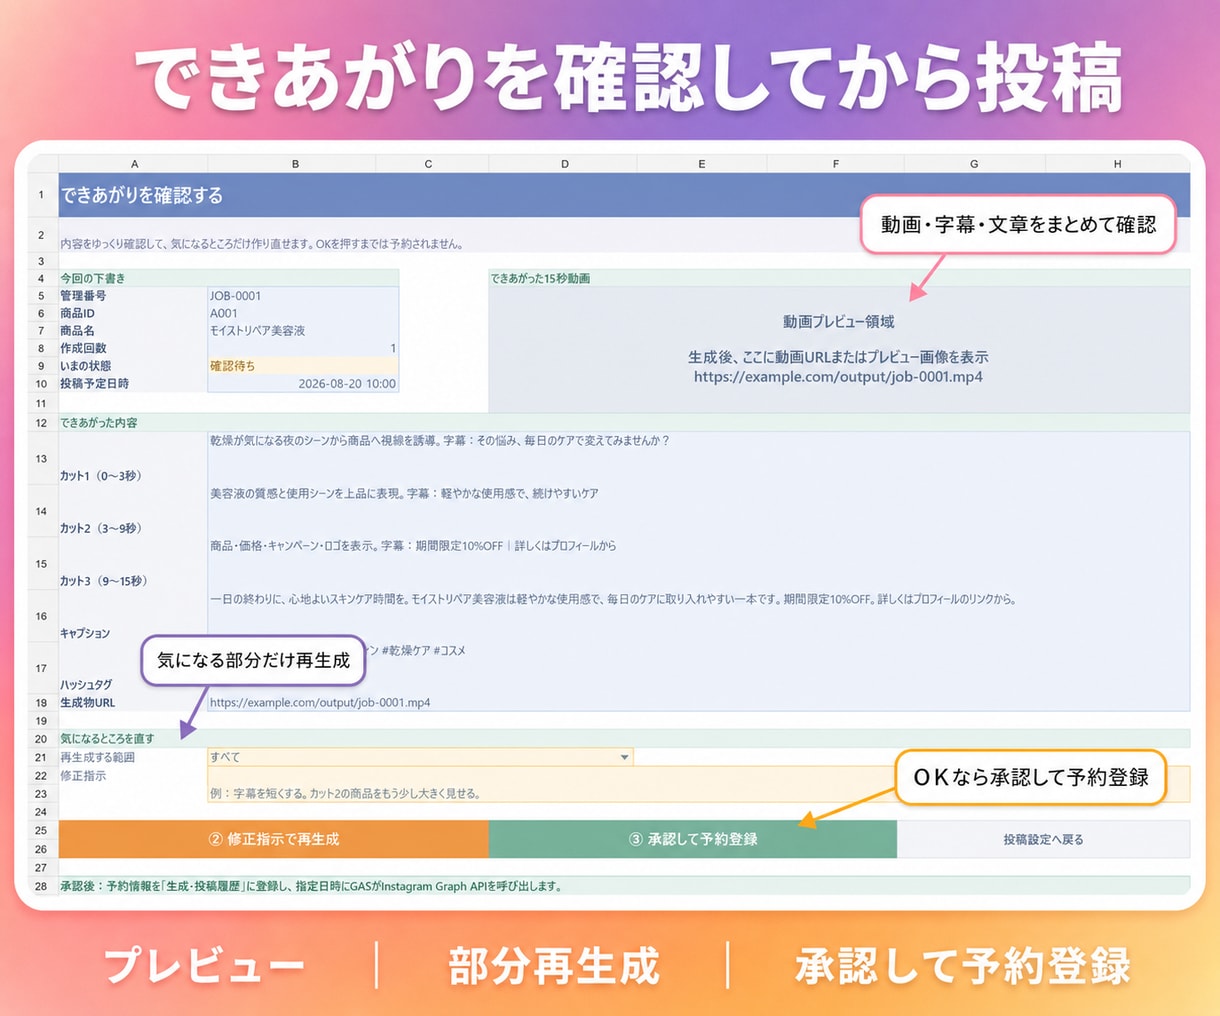Click the 確認待ち status cell
Viewport: 1220px width, 1016px height.
303,366
